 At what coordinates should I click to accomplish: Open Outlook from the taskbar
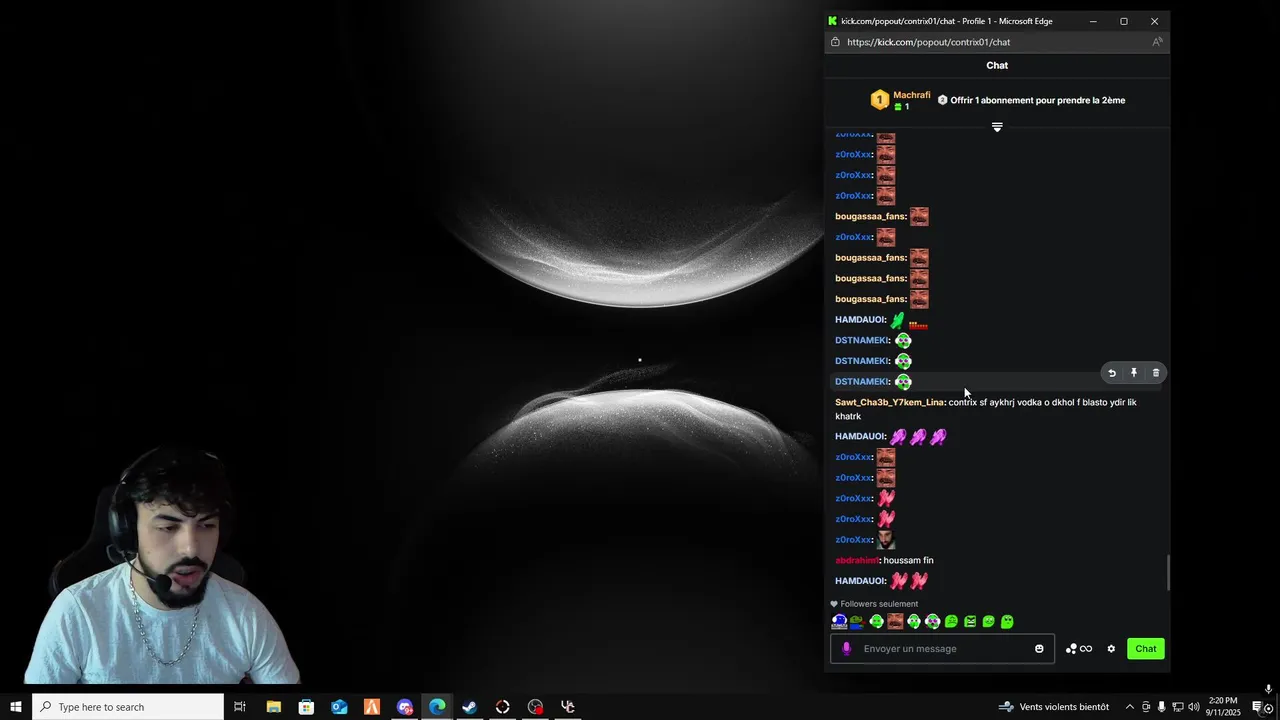click(339, 707)
